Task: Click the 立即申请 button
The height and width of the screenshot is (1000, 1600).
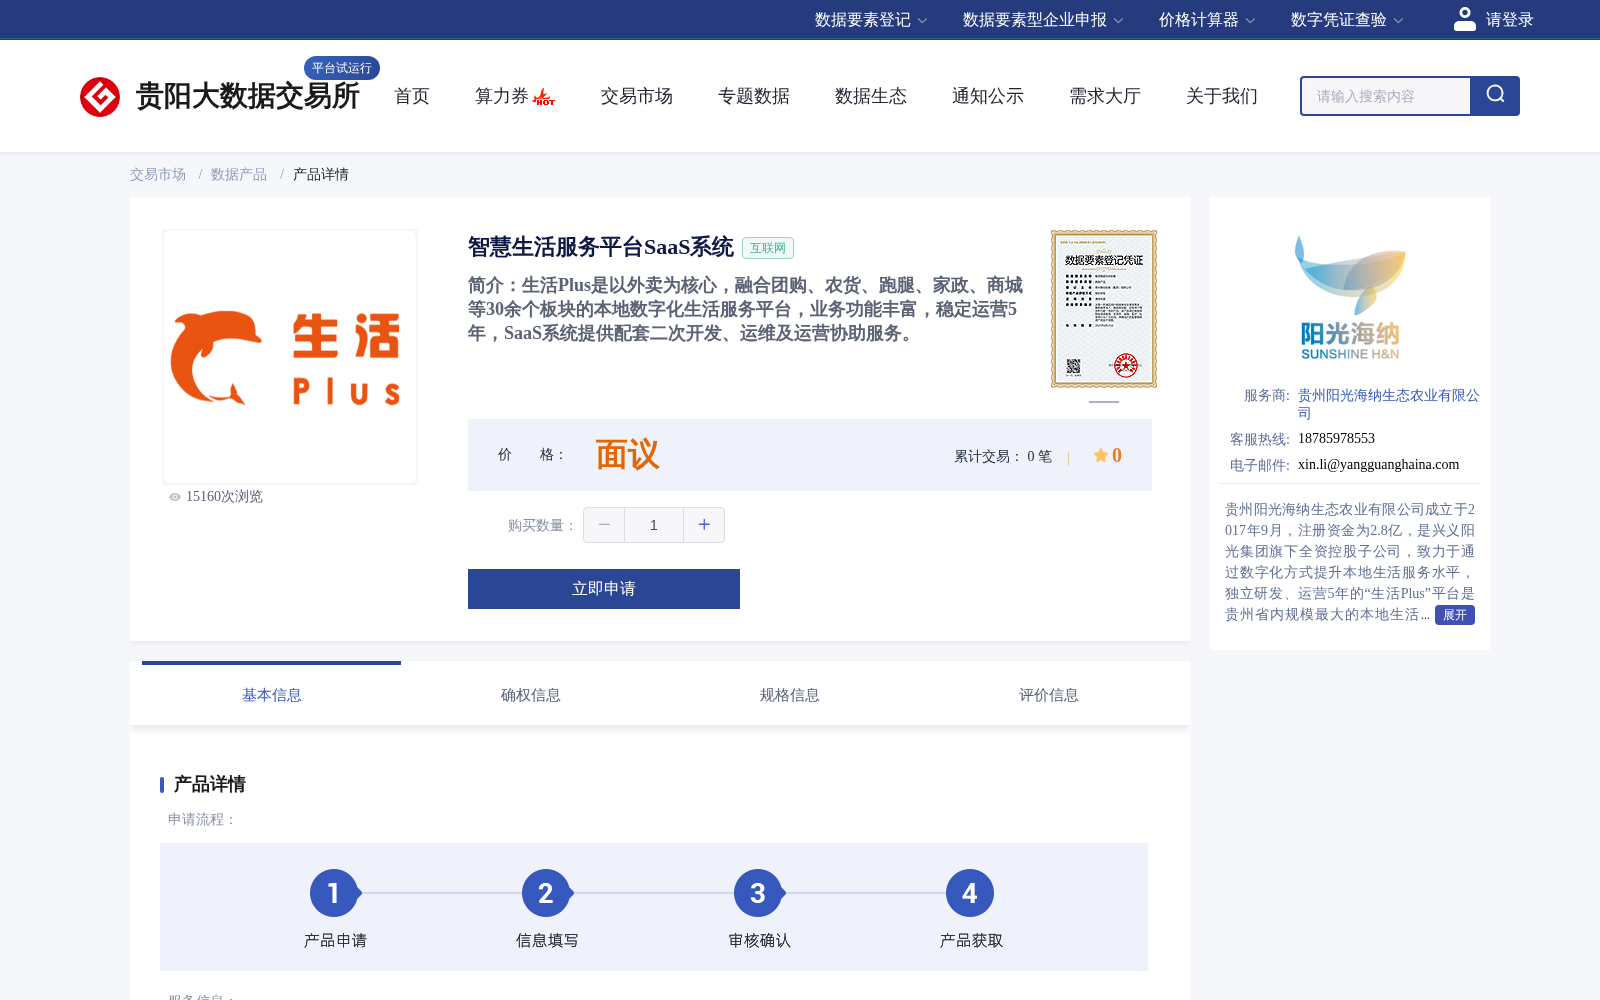Action: (x=604, y=589)
